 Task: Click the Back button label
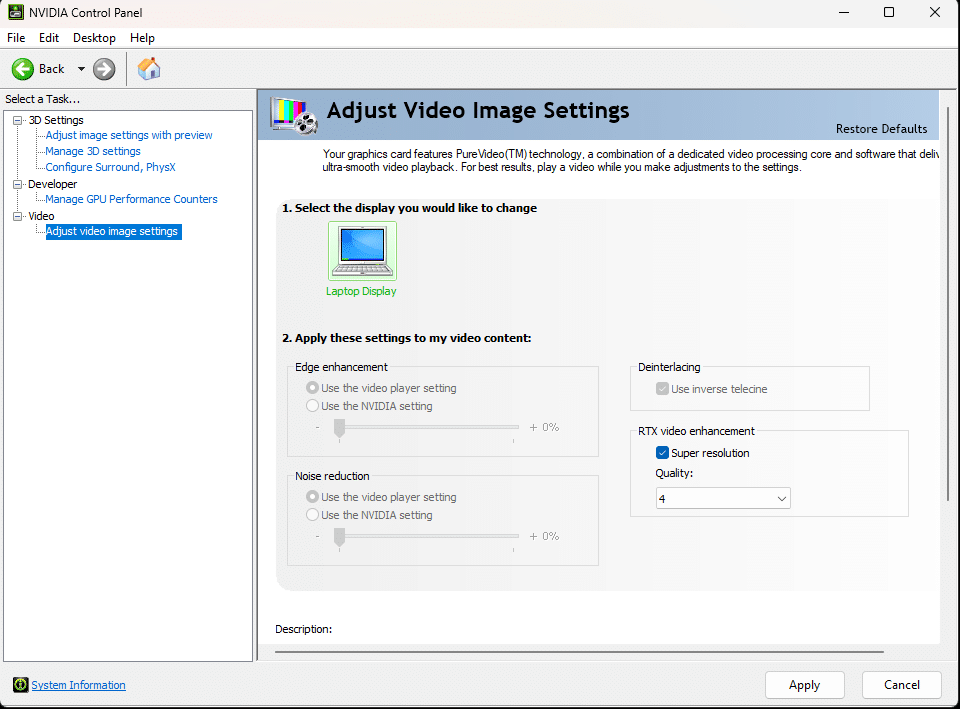tap(51, 69)
